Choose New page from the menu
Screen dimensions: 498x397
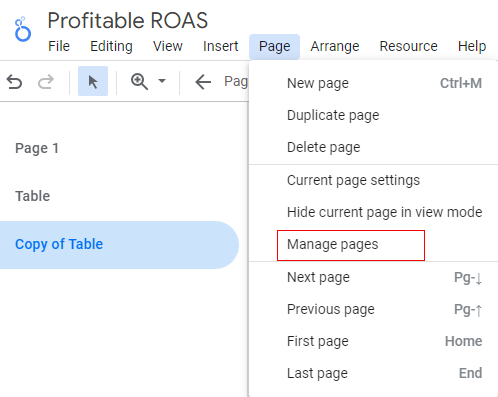[373, 83]
